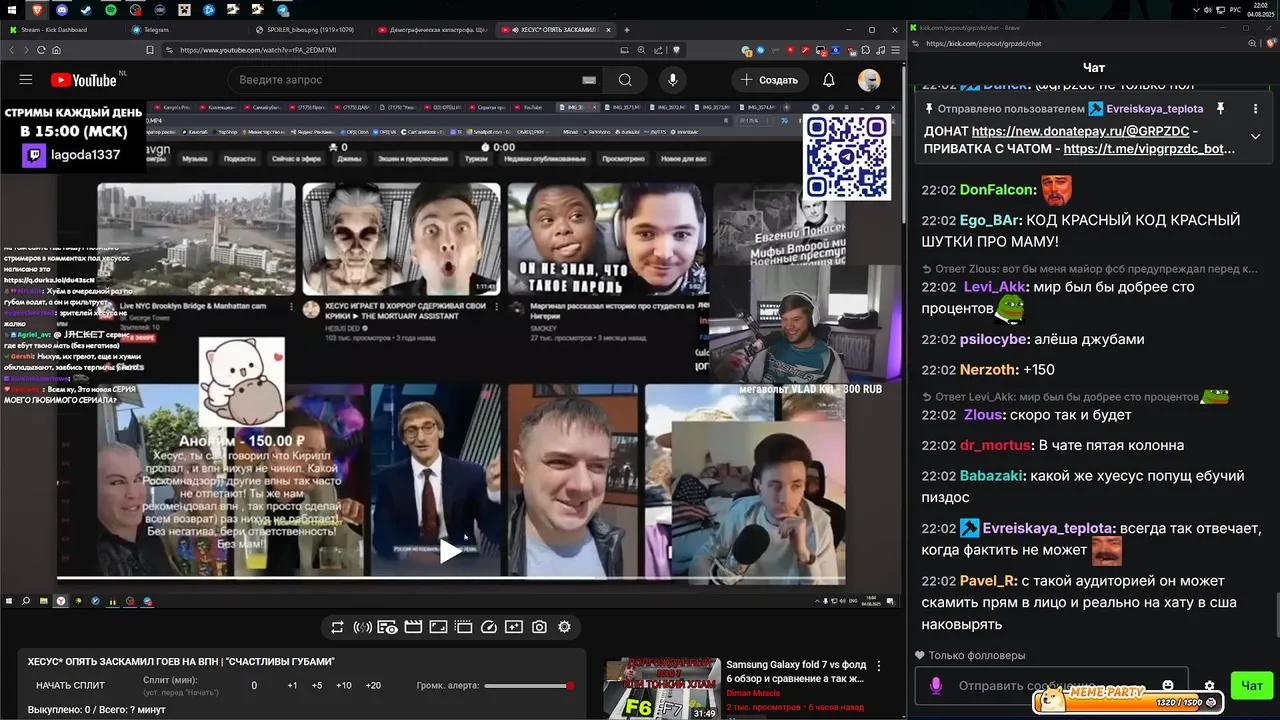The image size is (1280, 720).
Task: Open the donatepay link in pinned message
Action: tap(1081, 131)
